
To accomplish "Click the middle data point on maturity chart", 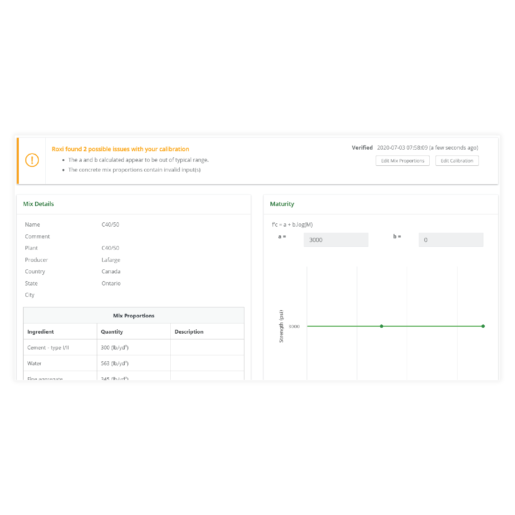I will 381,326.
